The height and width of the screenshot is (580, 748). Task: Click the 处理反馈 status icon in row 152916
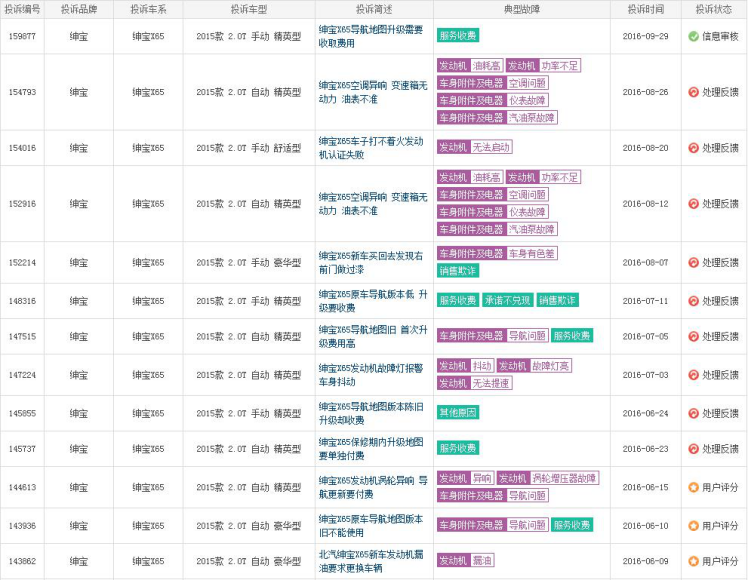(x=694, y=204)
